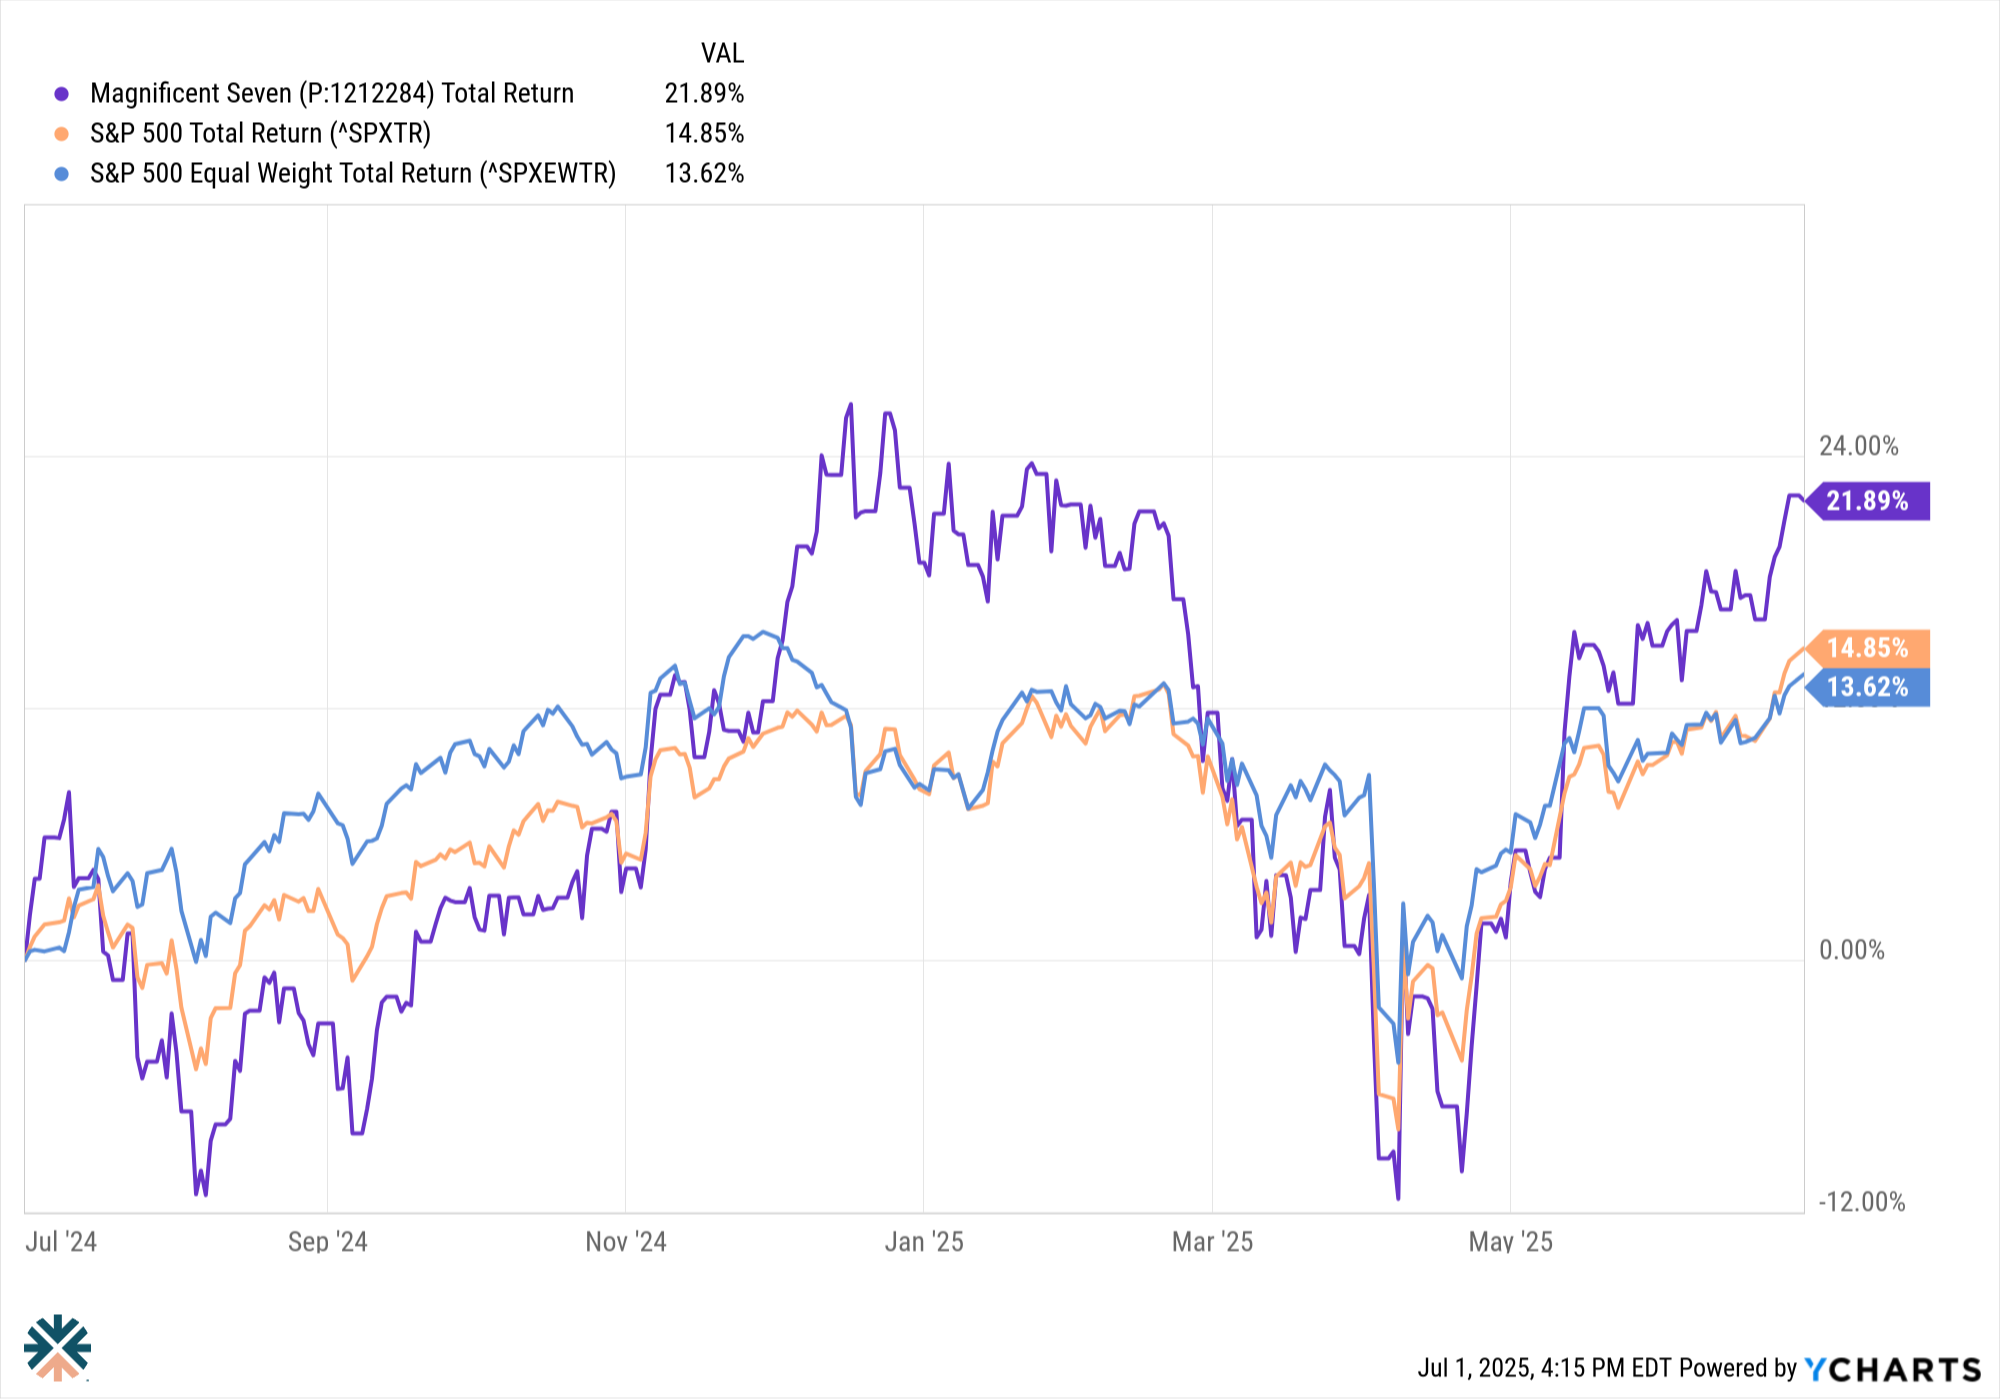This screenshot has height=1399, width=2000.
Task: Click the purple Magnificent Seven legend dot
Action: [62, 94]
